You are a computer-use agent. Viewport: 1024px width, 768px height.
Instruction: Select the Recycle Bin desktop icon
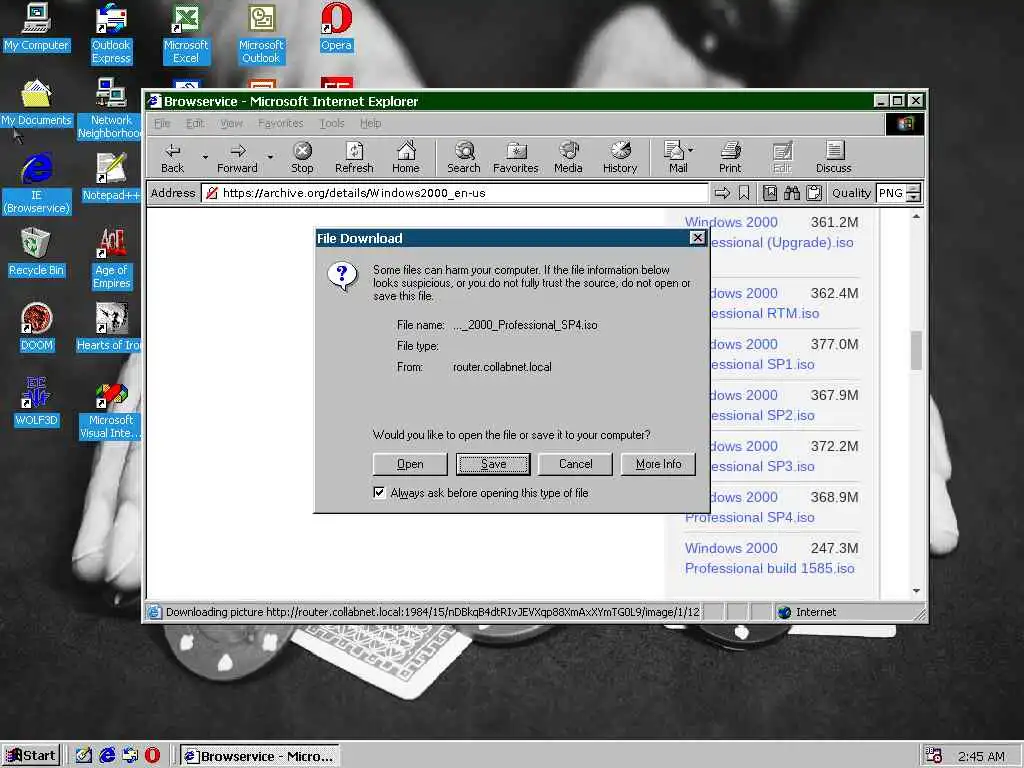(x=36, y=252)
